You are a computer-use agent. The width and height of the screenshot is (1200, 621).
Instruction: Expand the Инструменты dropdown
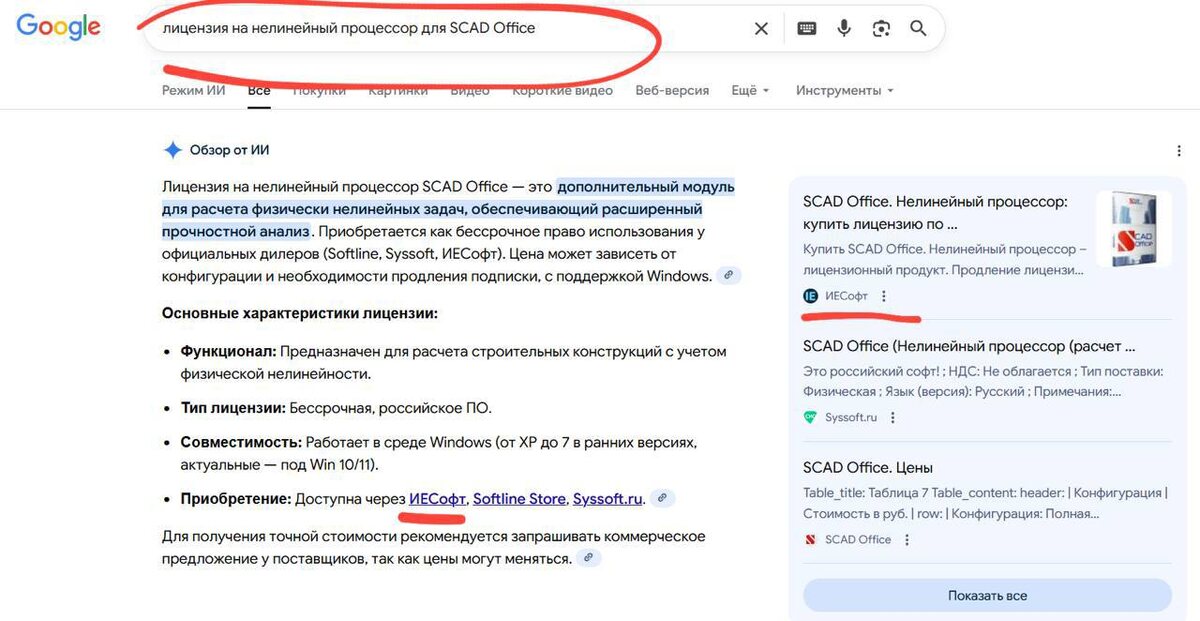[x=845, y=90]
